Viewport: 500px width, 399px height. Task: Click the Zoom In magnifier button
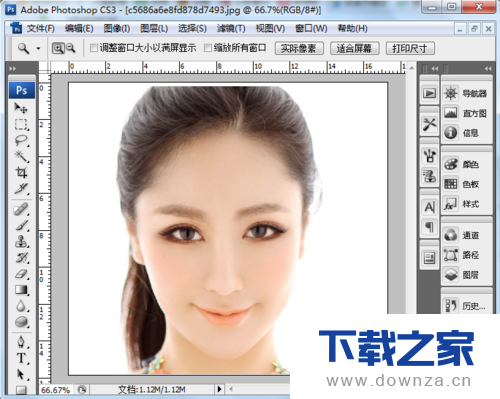coord(58,48)
